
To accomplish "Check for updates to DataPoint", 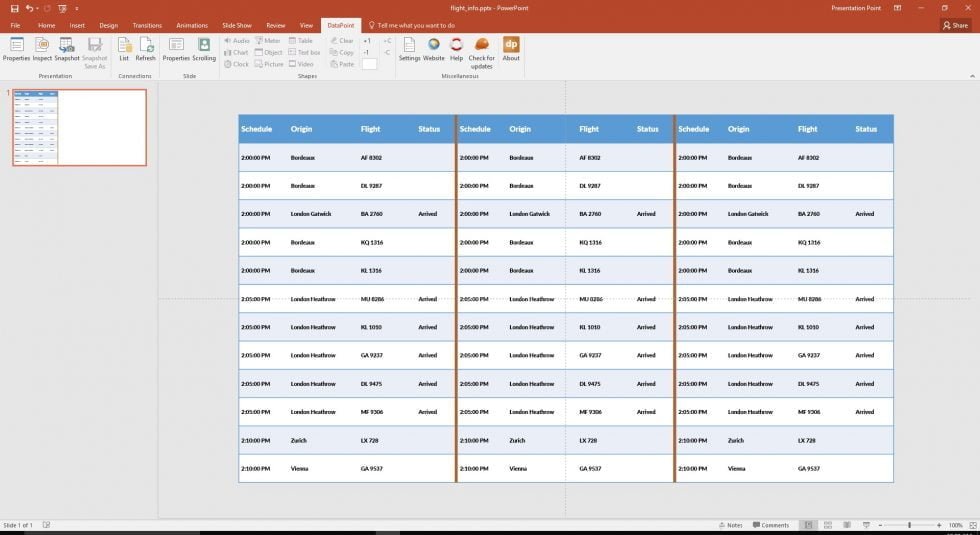I will [x=481, y=53].
